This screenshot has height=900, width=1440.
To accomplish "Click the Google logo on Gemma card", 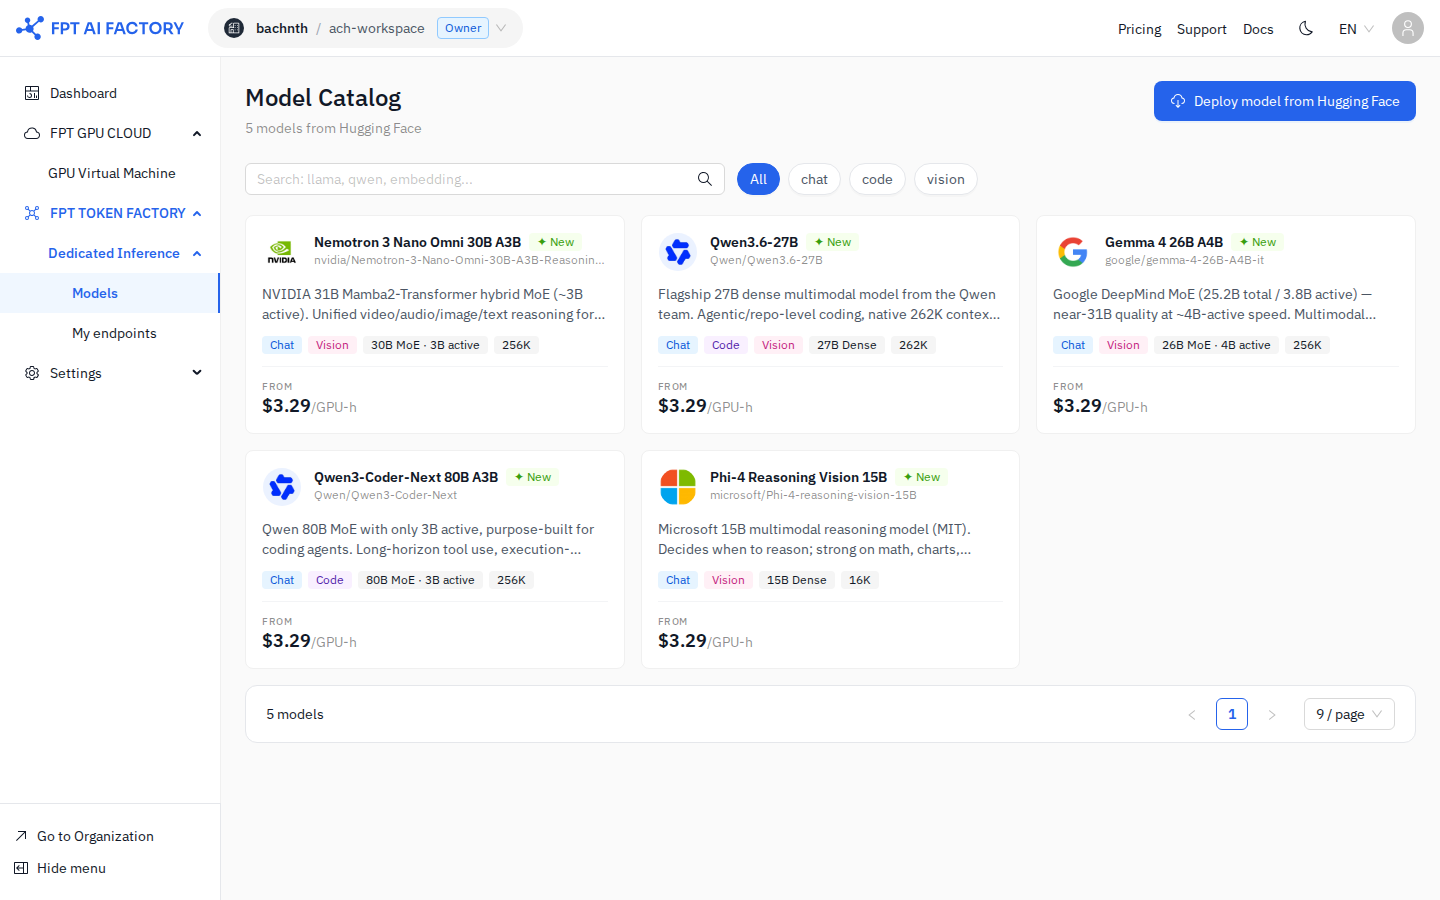I will [x=1073, y=252].
